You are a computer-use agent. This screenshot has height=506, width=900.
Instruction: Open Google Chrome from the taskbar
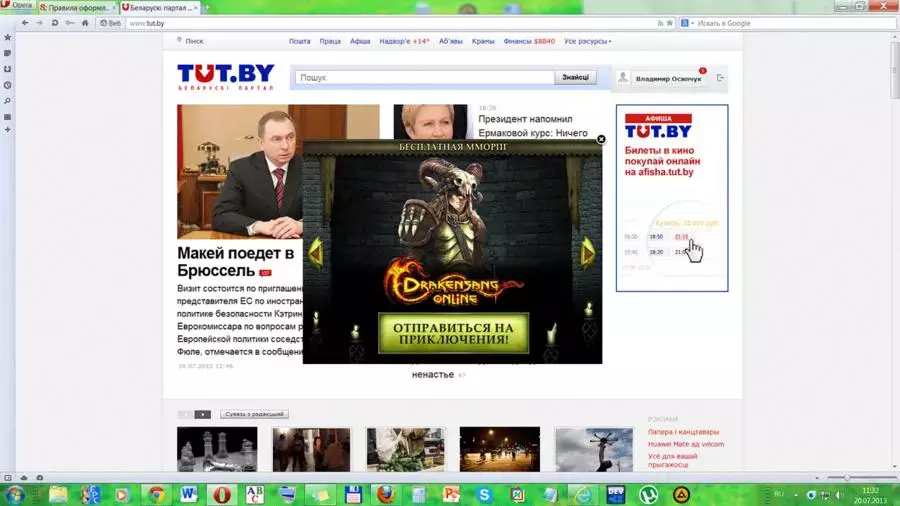(x=156, y=494)
